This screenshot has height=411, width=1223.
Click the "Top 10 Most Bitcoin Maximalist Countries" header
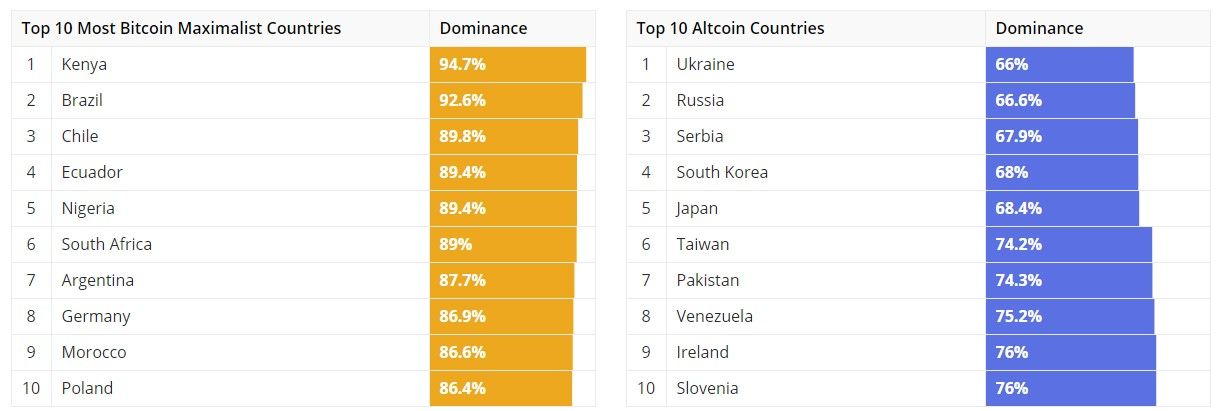tap(181, 28)
